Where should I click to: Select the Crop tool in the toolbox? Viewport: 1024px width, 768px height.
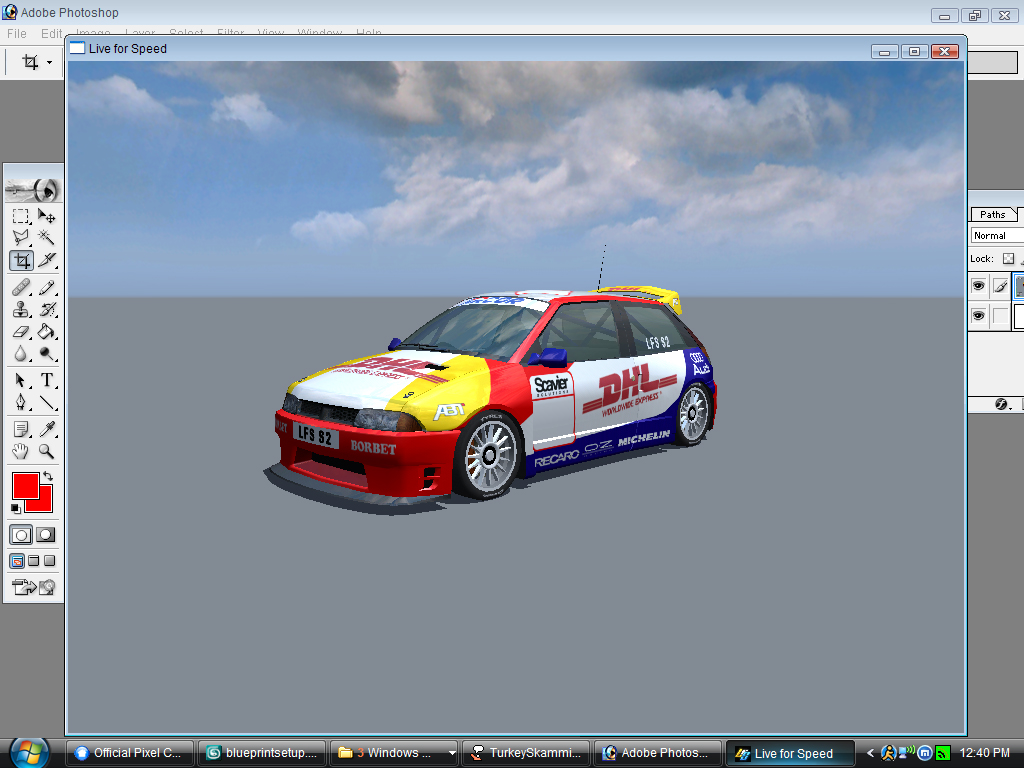point(21,261)
